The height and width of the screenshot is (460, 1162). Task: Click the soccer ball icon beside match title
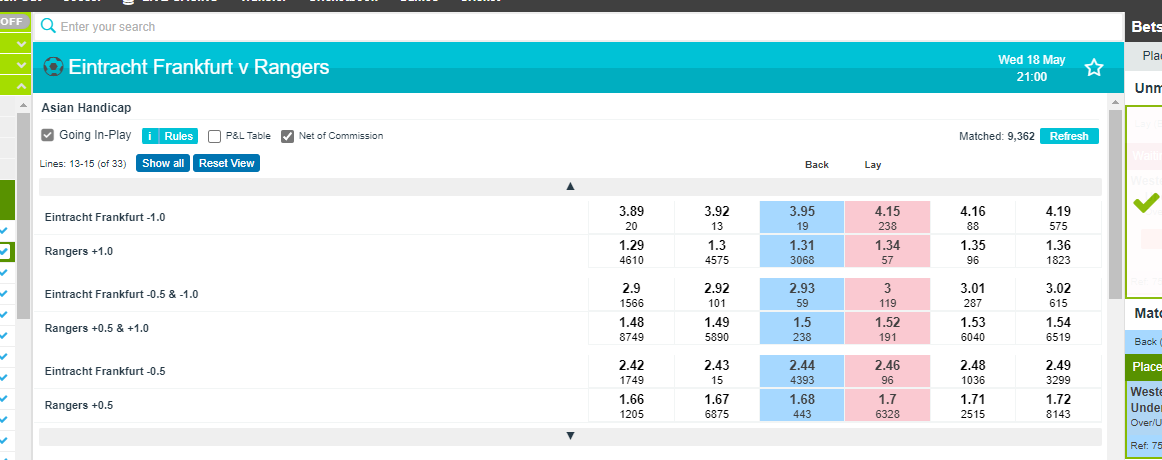pyautogui.click(x=53, y=67)
